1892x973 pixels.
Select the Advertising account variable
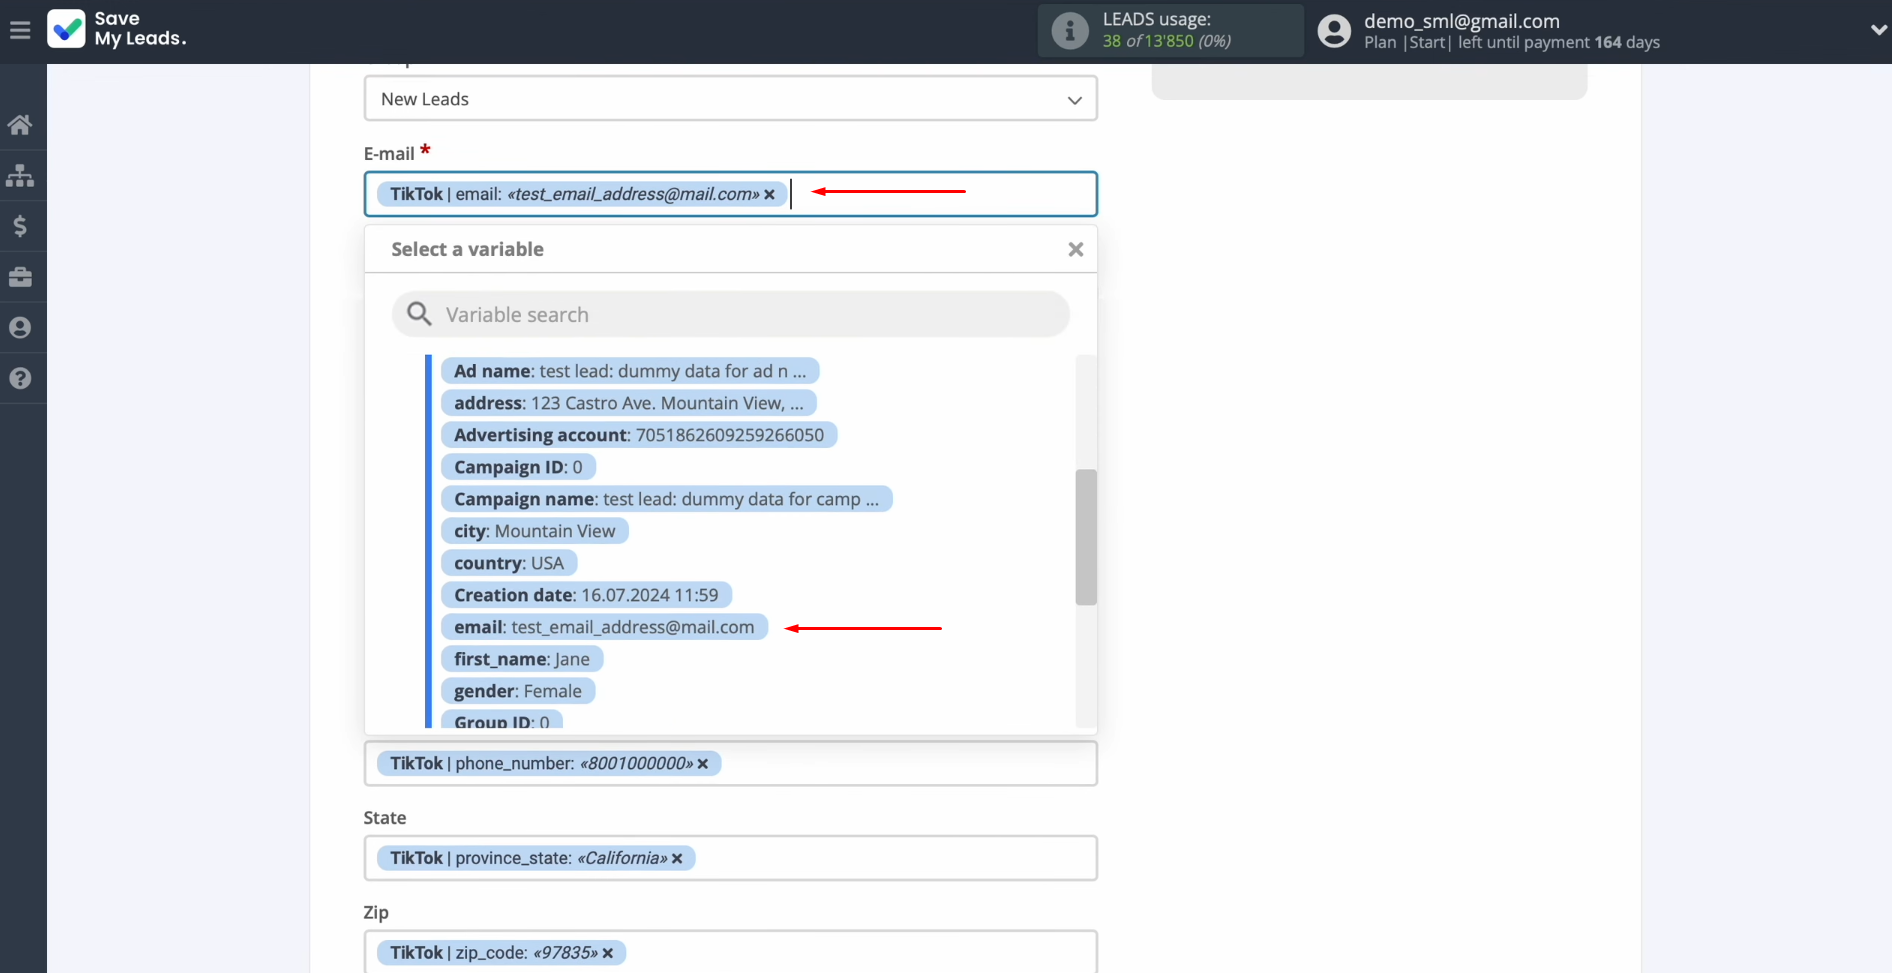click(639, 435)
